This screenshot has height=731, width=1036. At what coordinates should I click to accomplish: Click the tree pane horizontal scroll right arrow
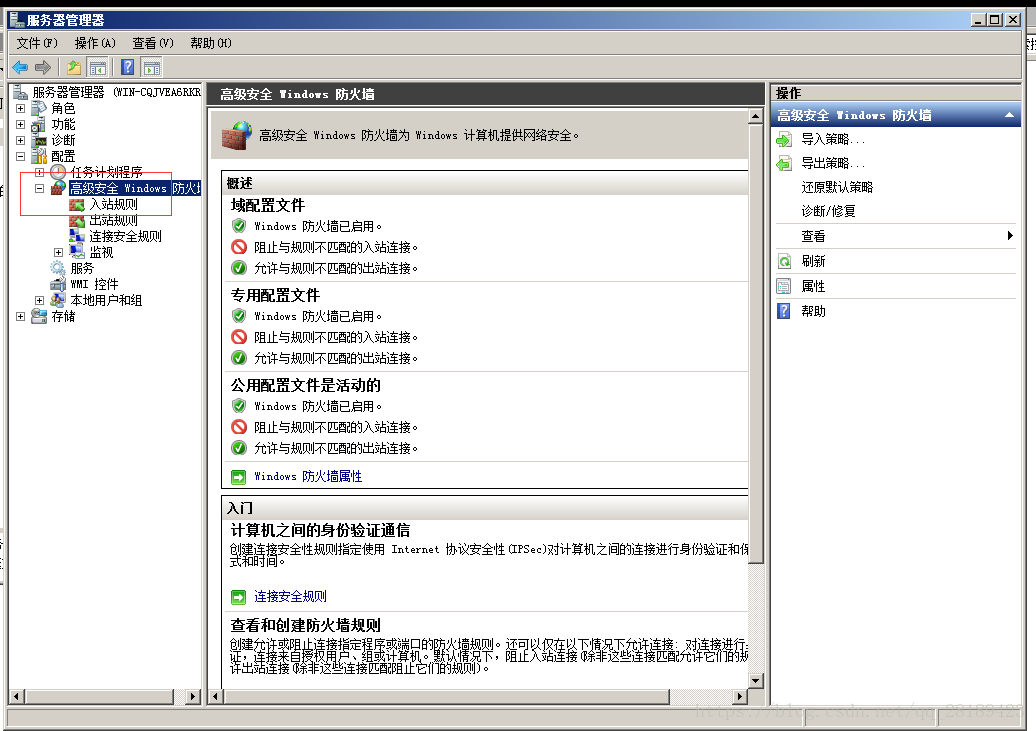193,696
